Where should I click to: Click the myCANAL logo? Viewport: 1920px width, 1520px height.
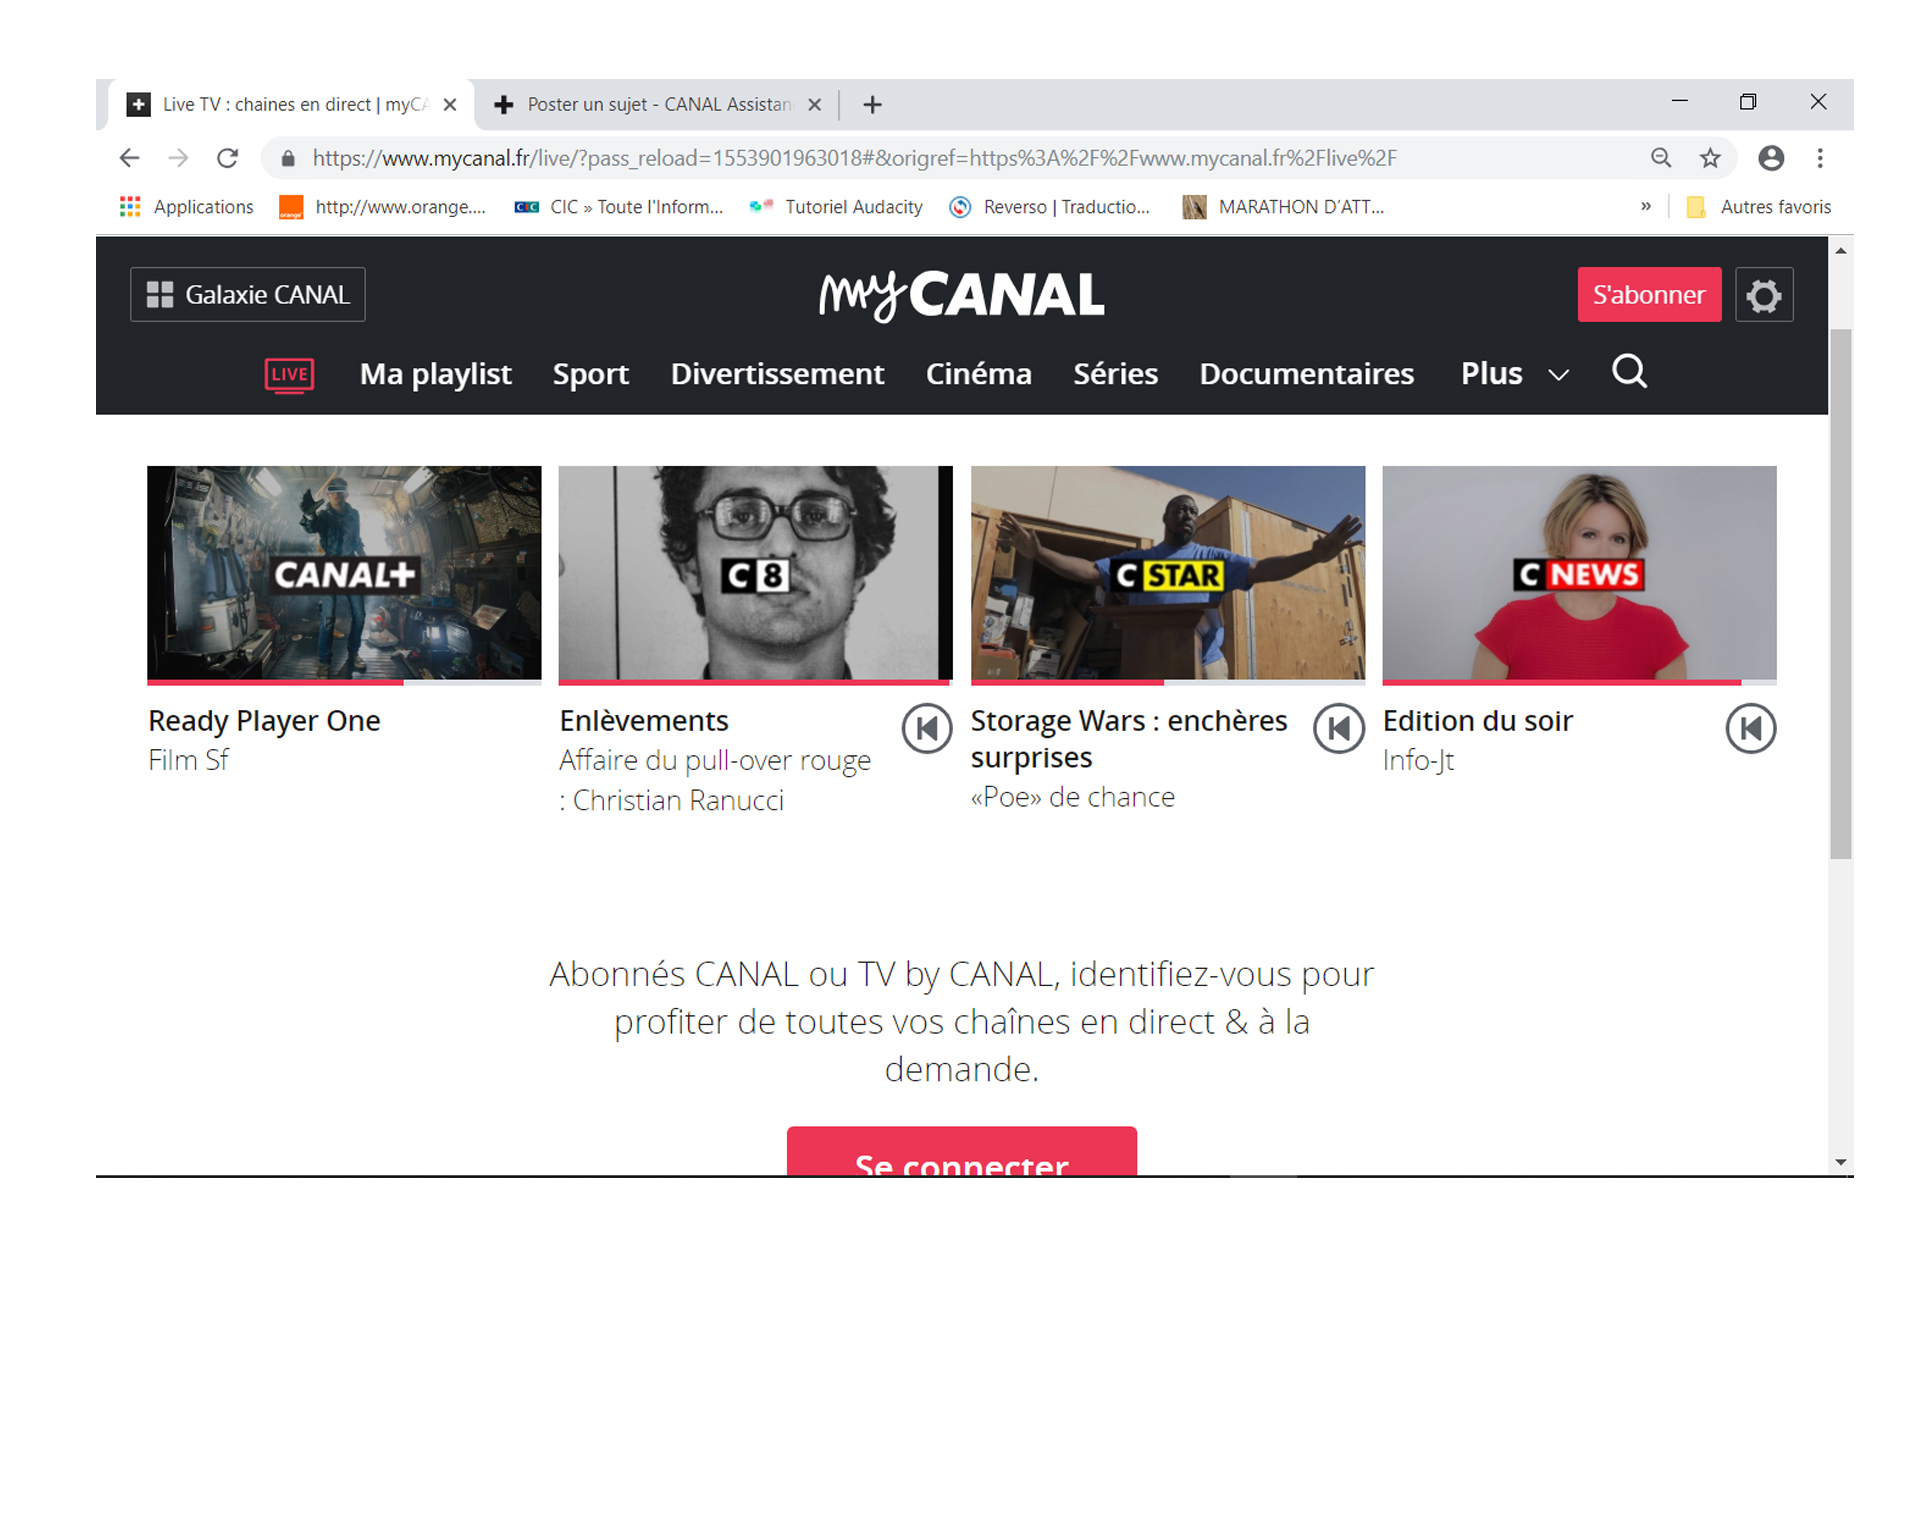(960, 293)
